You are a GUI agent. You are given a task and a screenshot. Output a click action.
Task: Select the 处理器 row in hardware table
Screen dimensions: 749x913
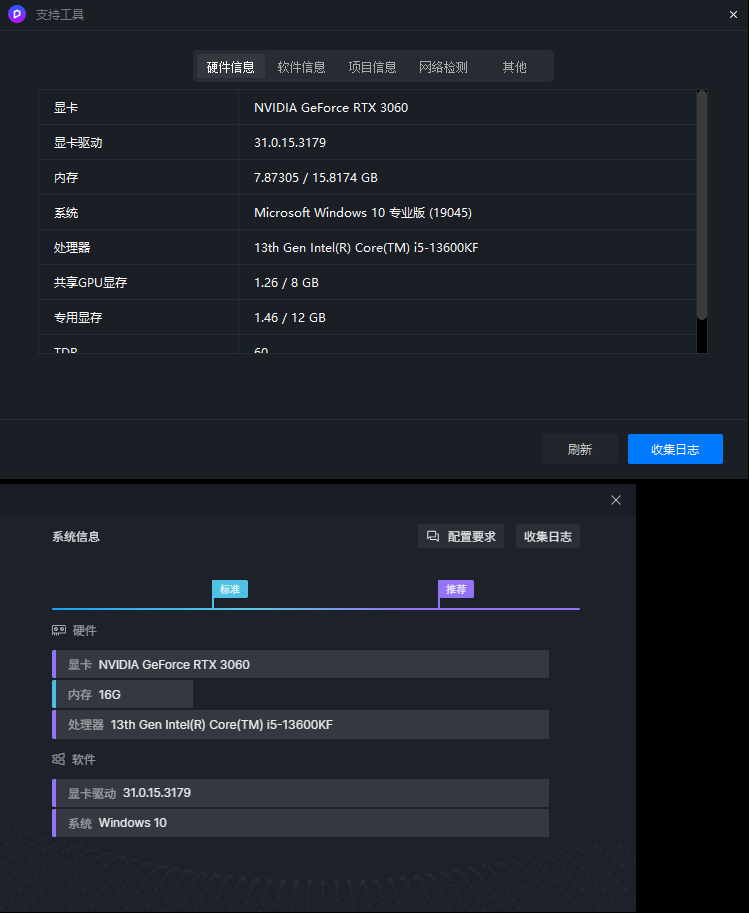[367, 247]
